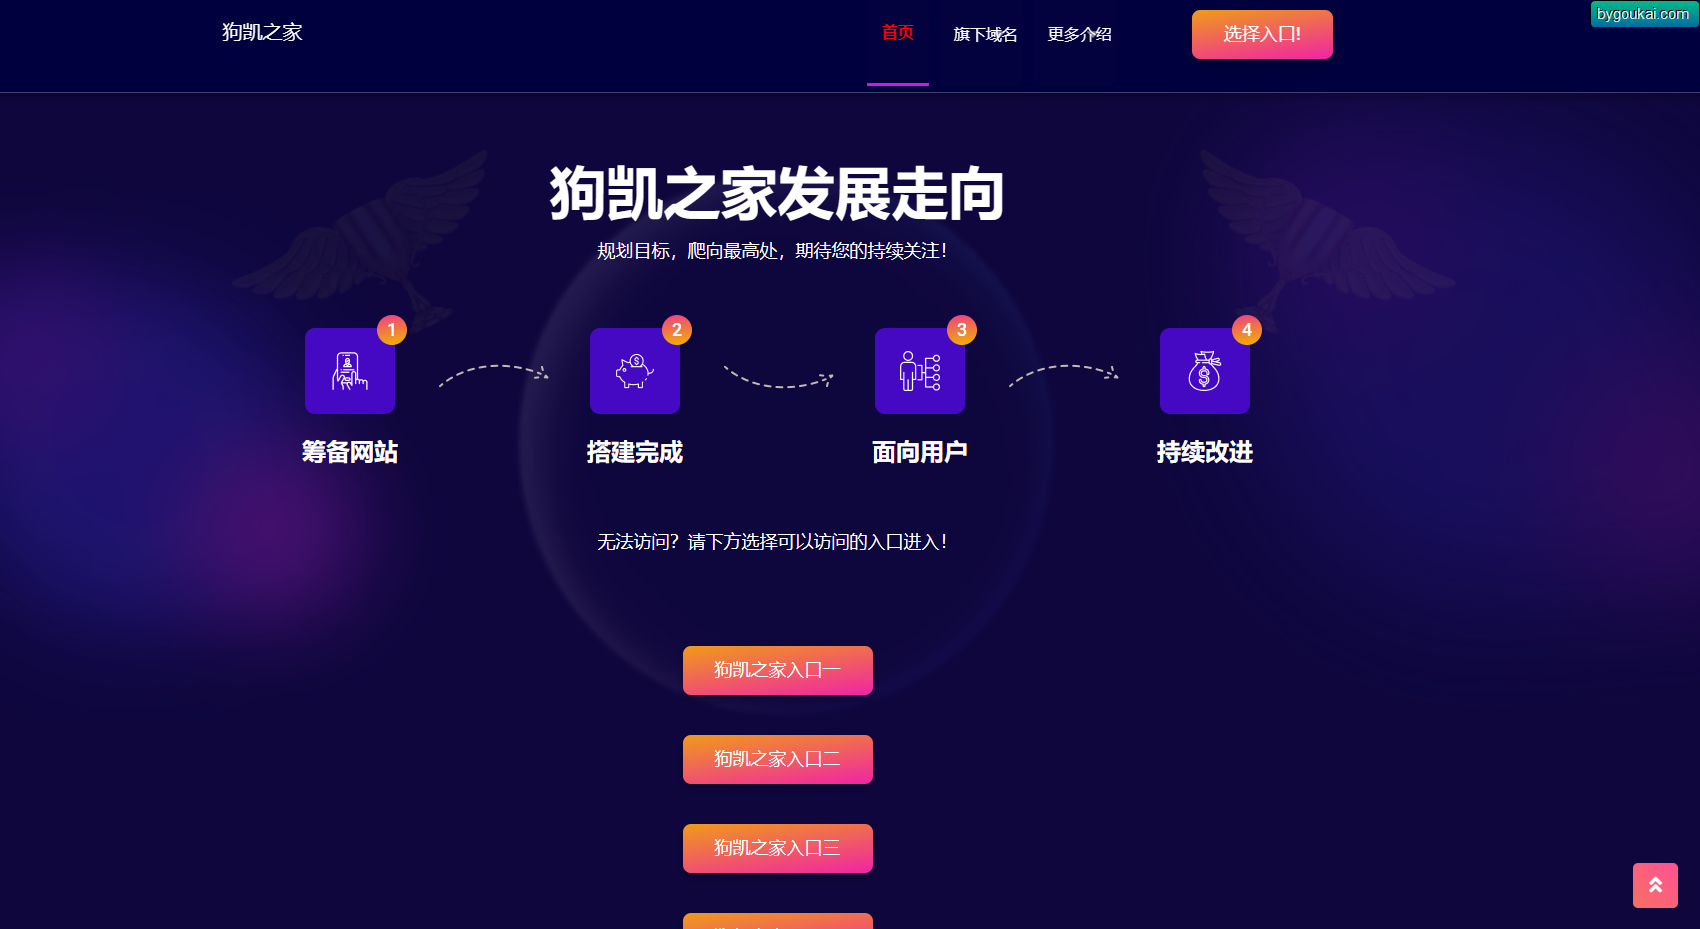Open the 更多介绍 menu item
Screen dimensions: 1700x929
pyautogui.click(x=1080, y=35)
